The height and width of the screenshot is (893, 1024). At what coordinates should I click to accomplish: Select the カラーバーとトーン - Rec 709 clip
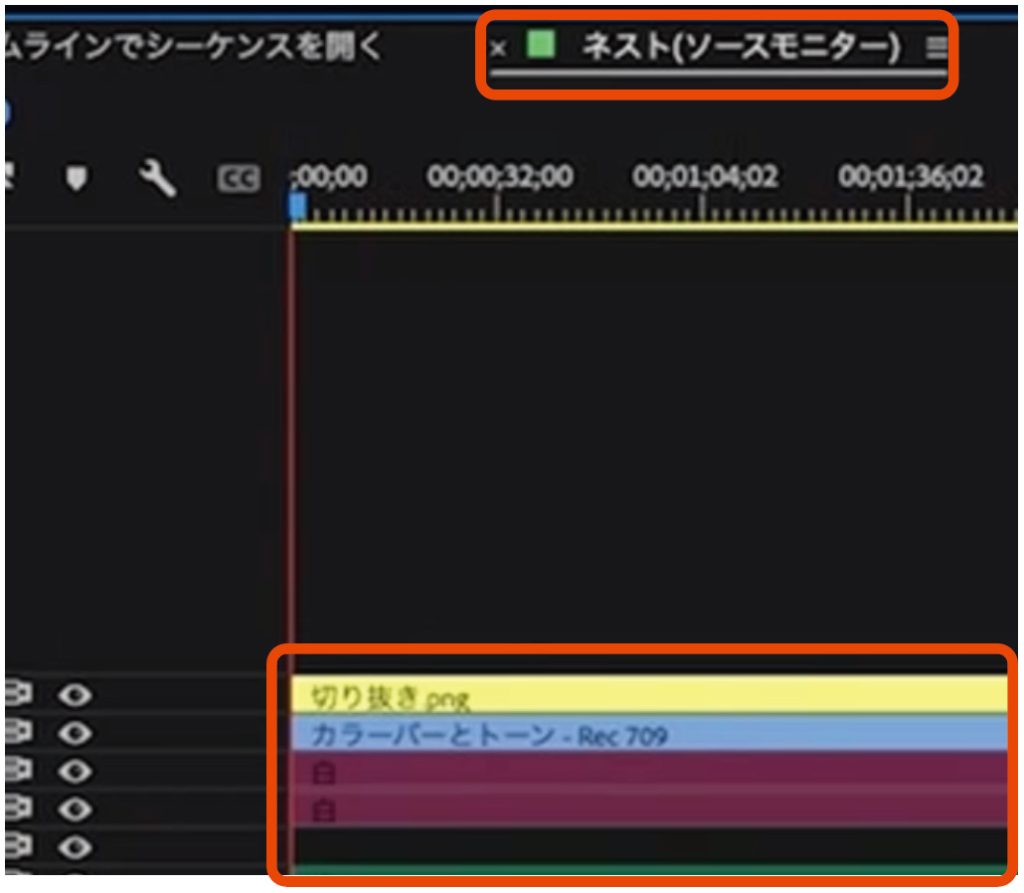(650, 735)
